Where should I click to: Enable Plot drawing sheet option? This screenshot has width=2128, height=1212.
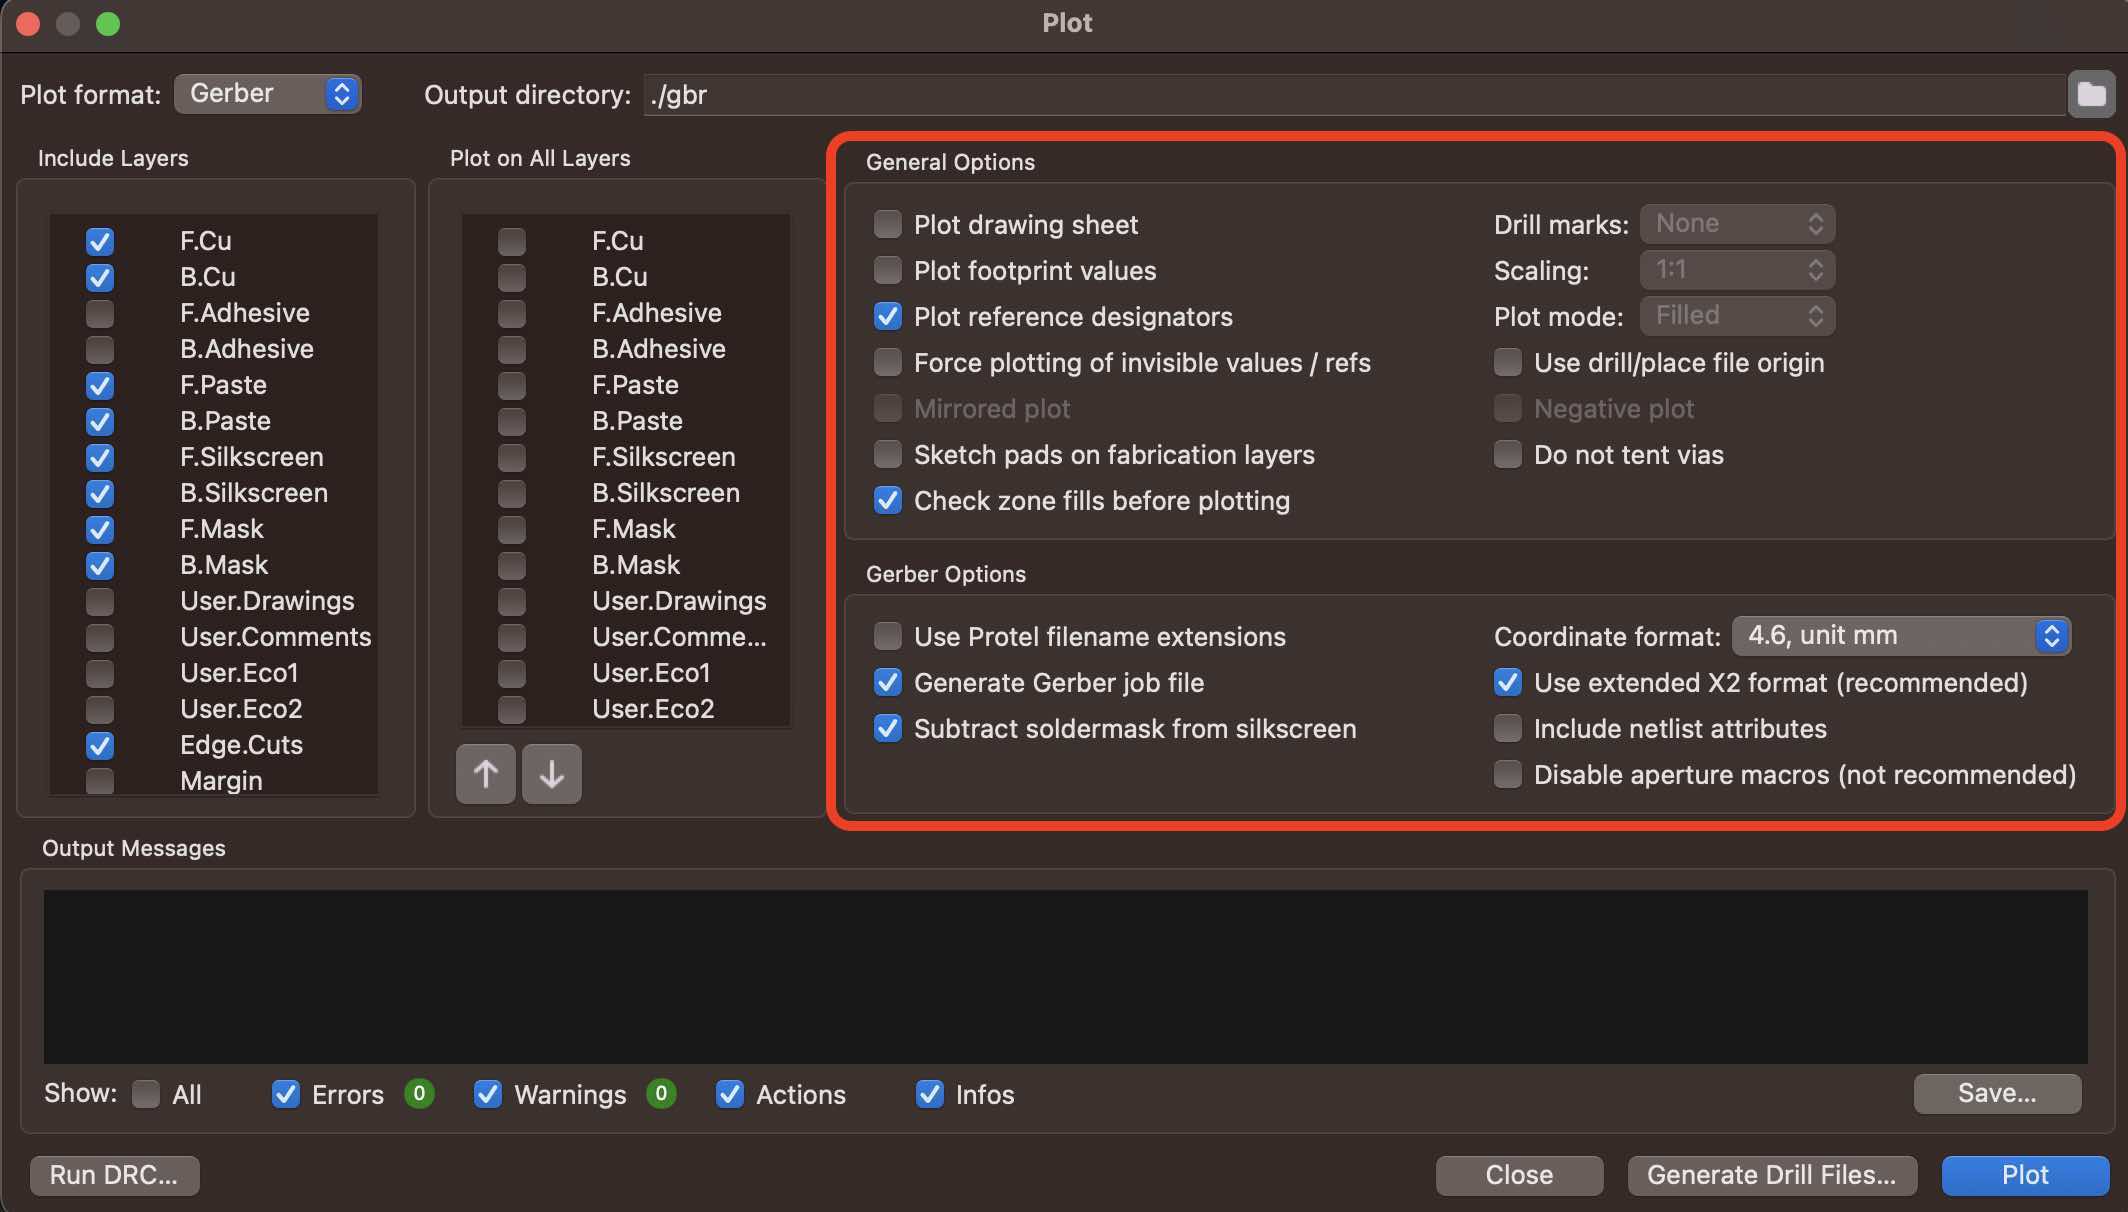tap(888, 224)
